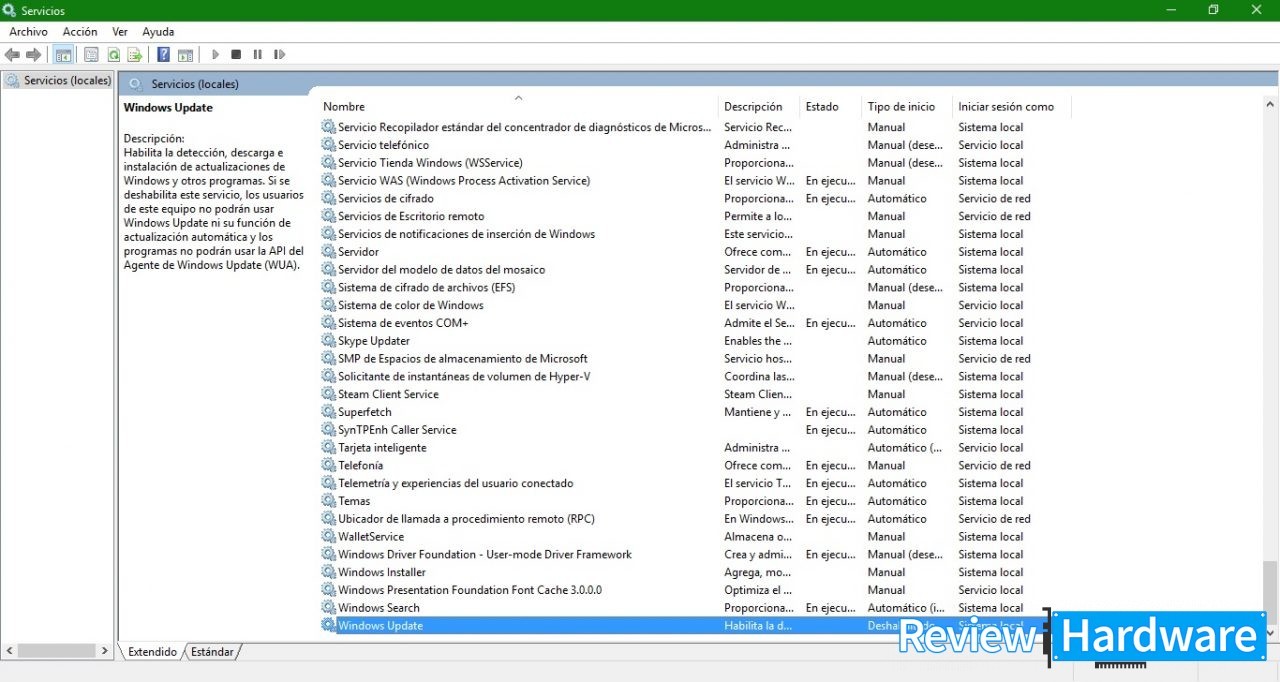The width and height of the screenshot is (1280, 682).
Task: Click the Export list toolbar icon
Action: 134,55
